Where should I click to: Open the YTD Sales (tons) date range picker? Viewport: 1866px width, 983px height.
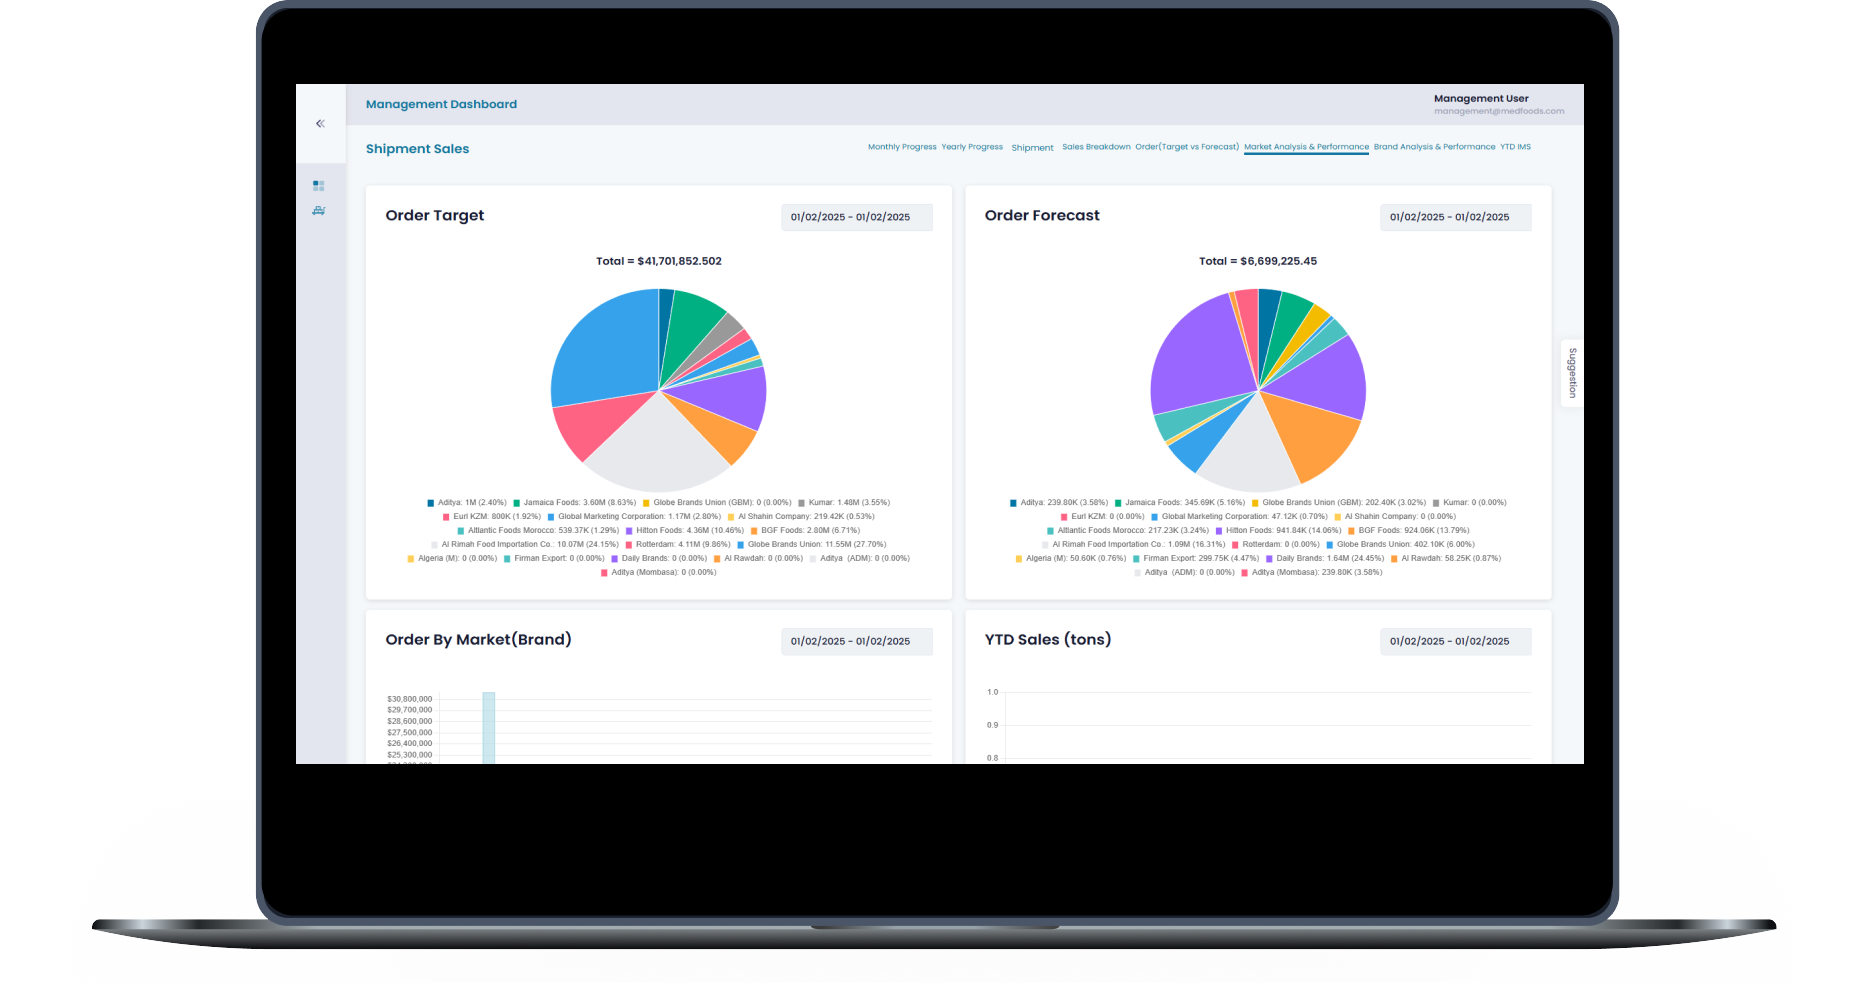tap(1454, 641)
